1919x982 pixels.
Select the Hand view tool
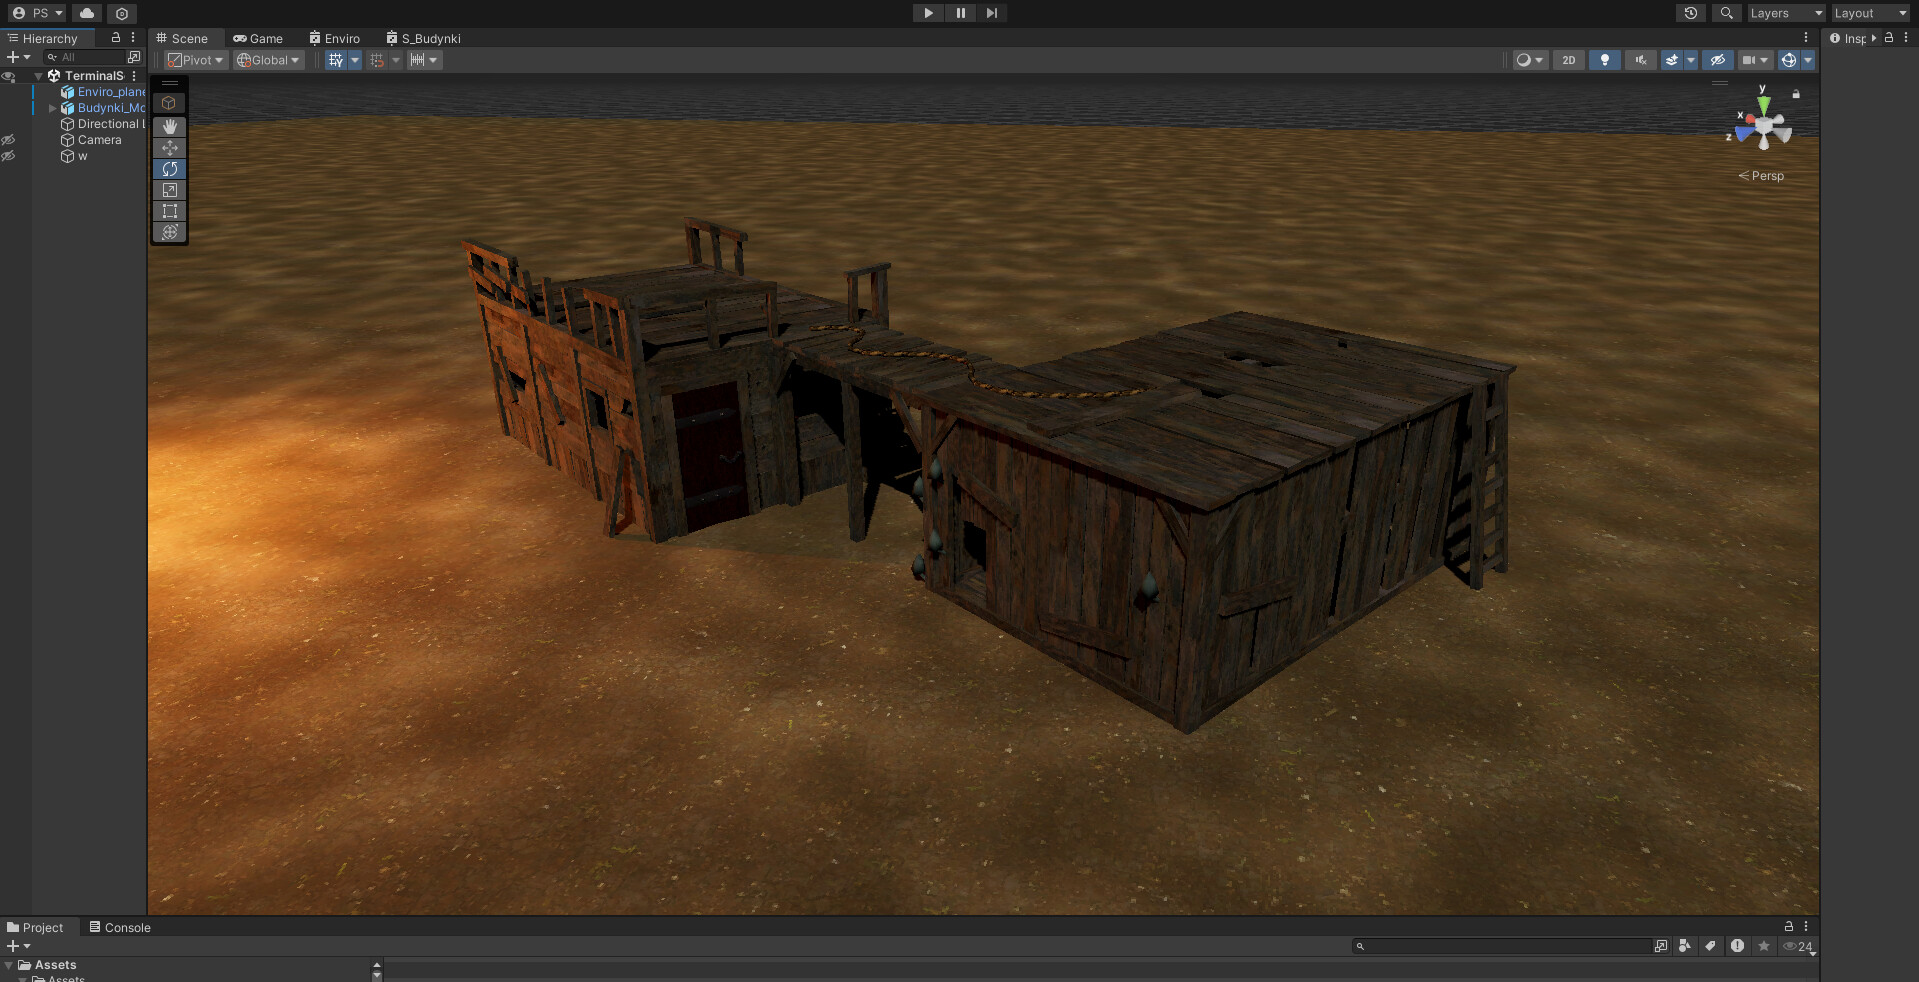tap(169, 126)
